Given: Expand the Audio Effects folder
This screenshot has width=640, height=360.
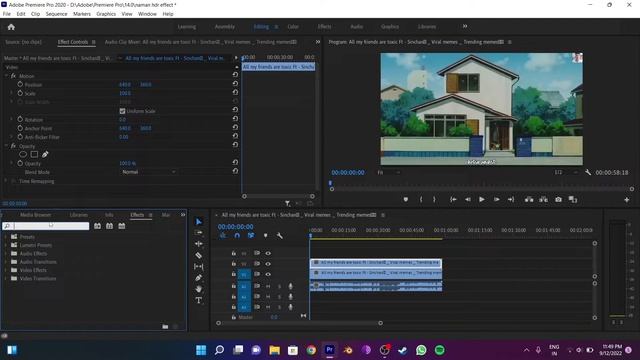Looking at the screenshot, I should (5, 253).
